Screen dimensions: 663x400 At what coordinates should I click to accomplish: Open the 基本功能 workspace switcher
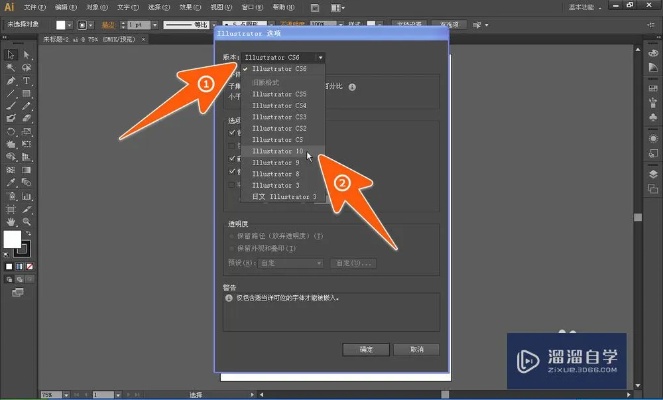click(585, 7)
